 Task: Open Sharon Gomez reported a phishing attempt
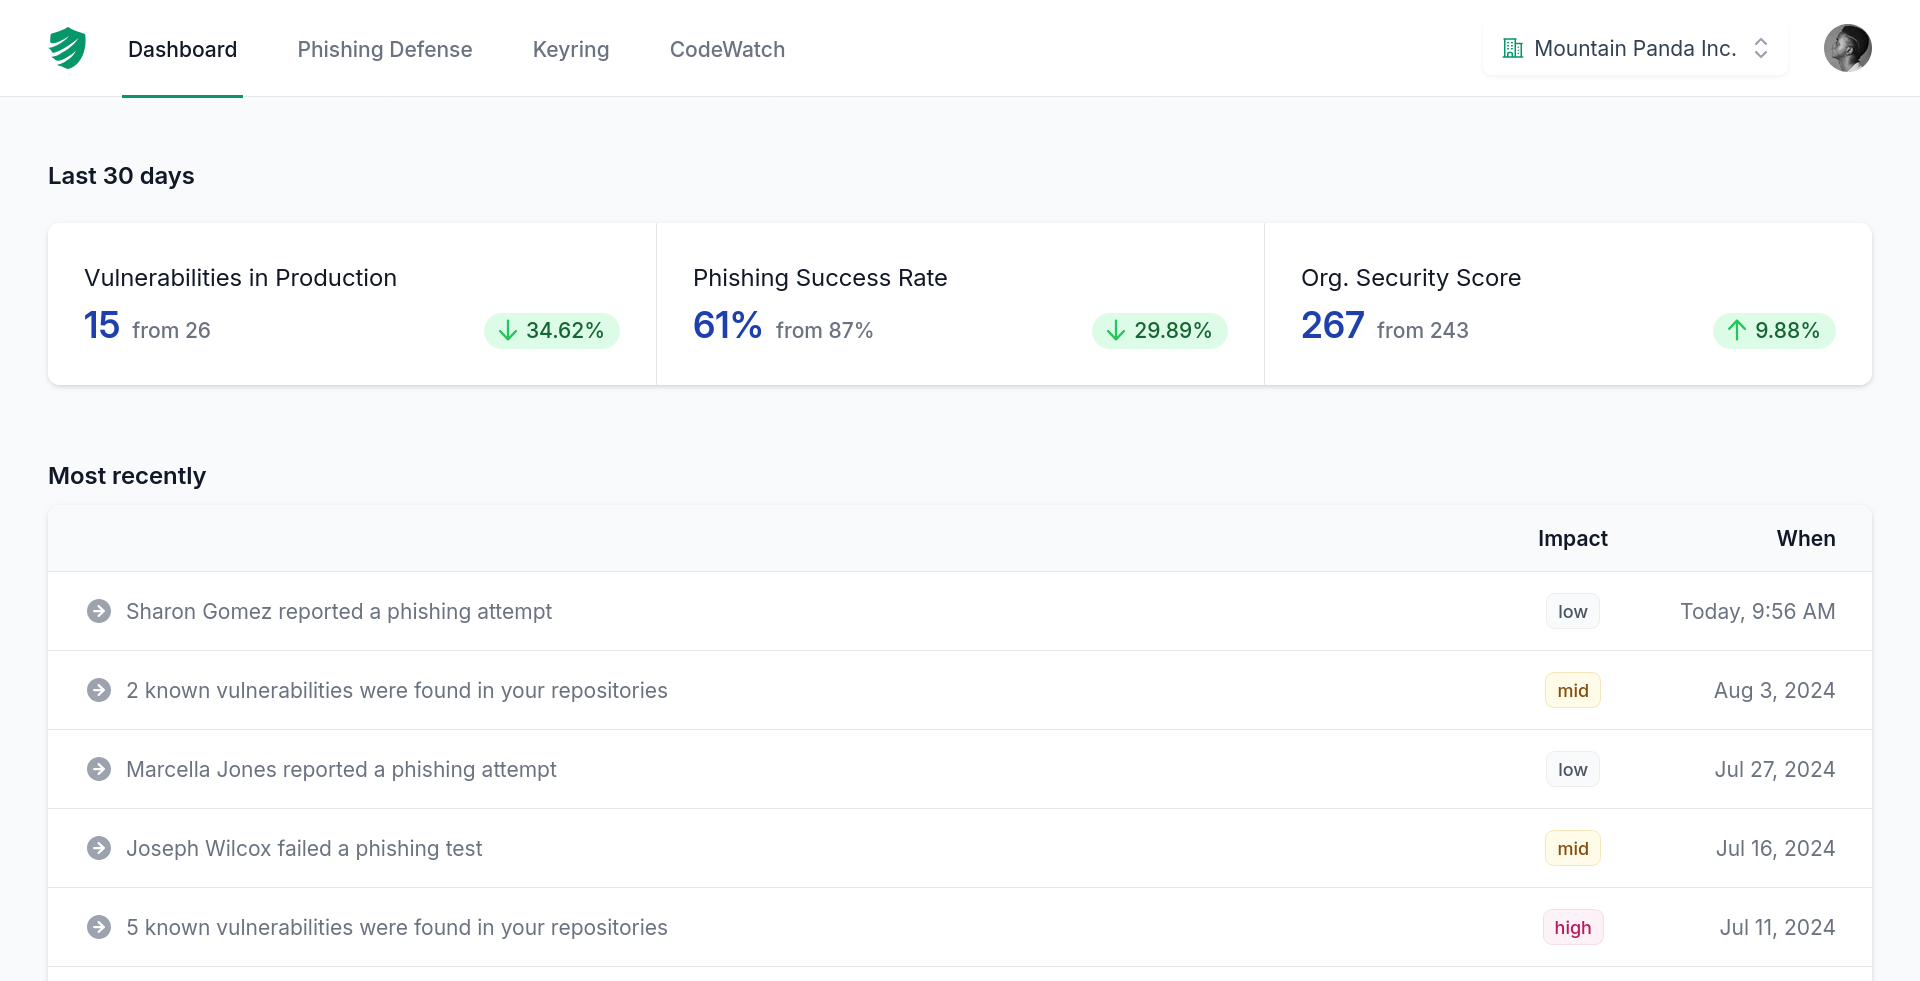pos(339,611)
